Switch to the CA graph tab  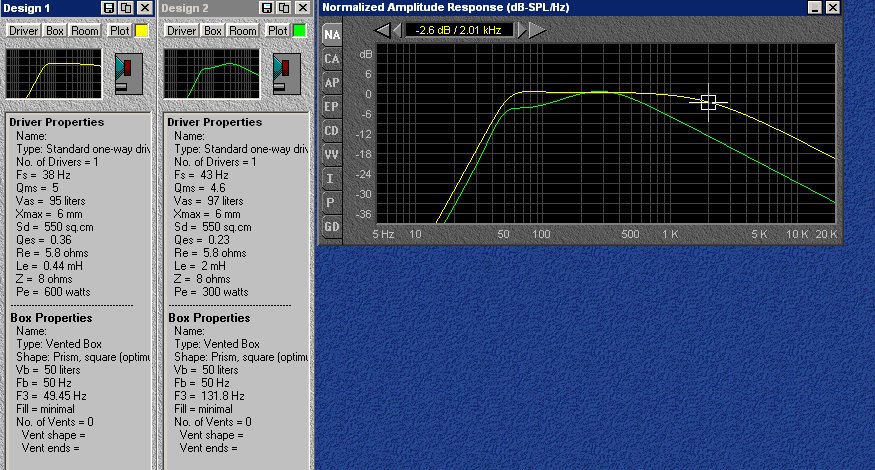(x=332, y=59)
